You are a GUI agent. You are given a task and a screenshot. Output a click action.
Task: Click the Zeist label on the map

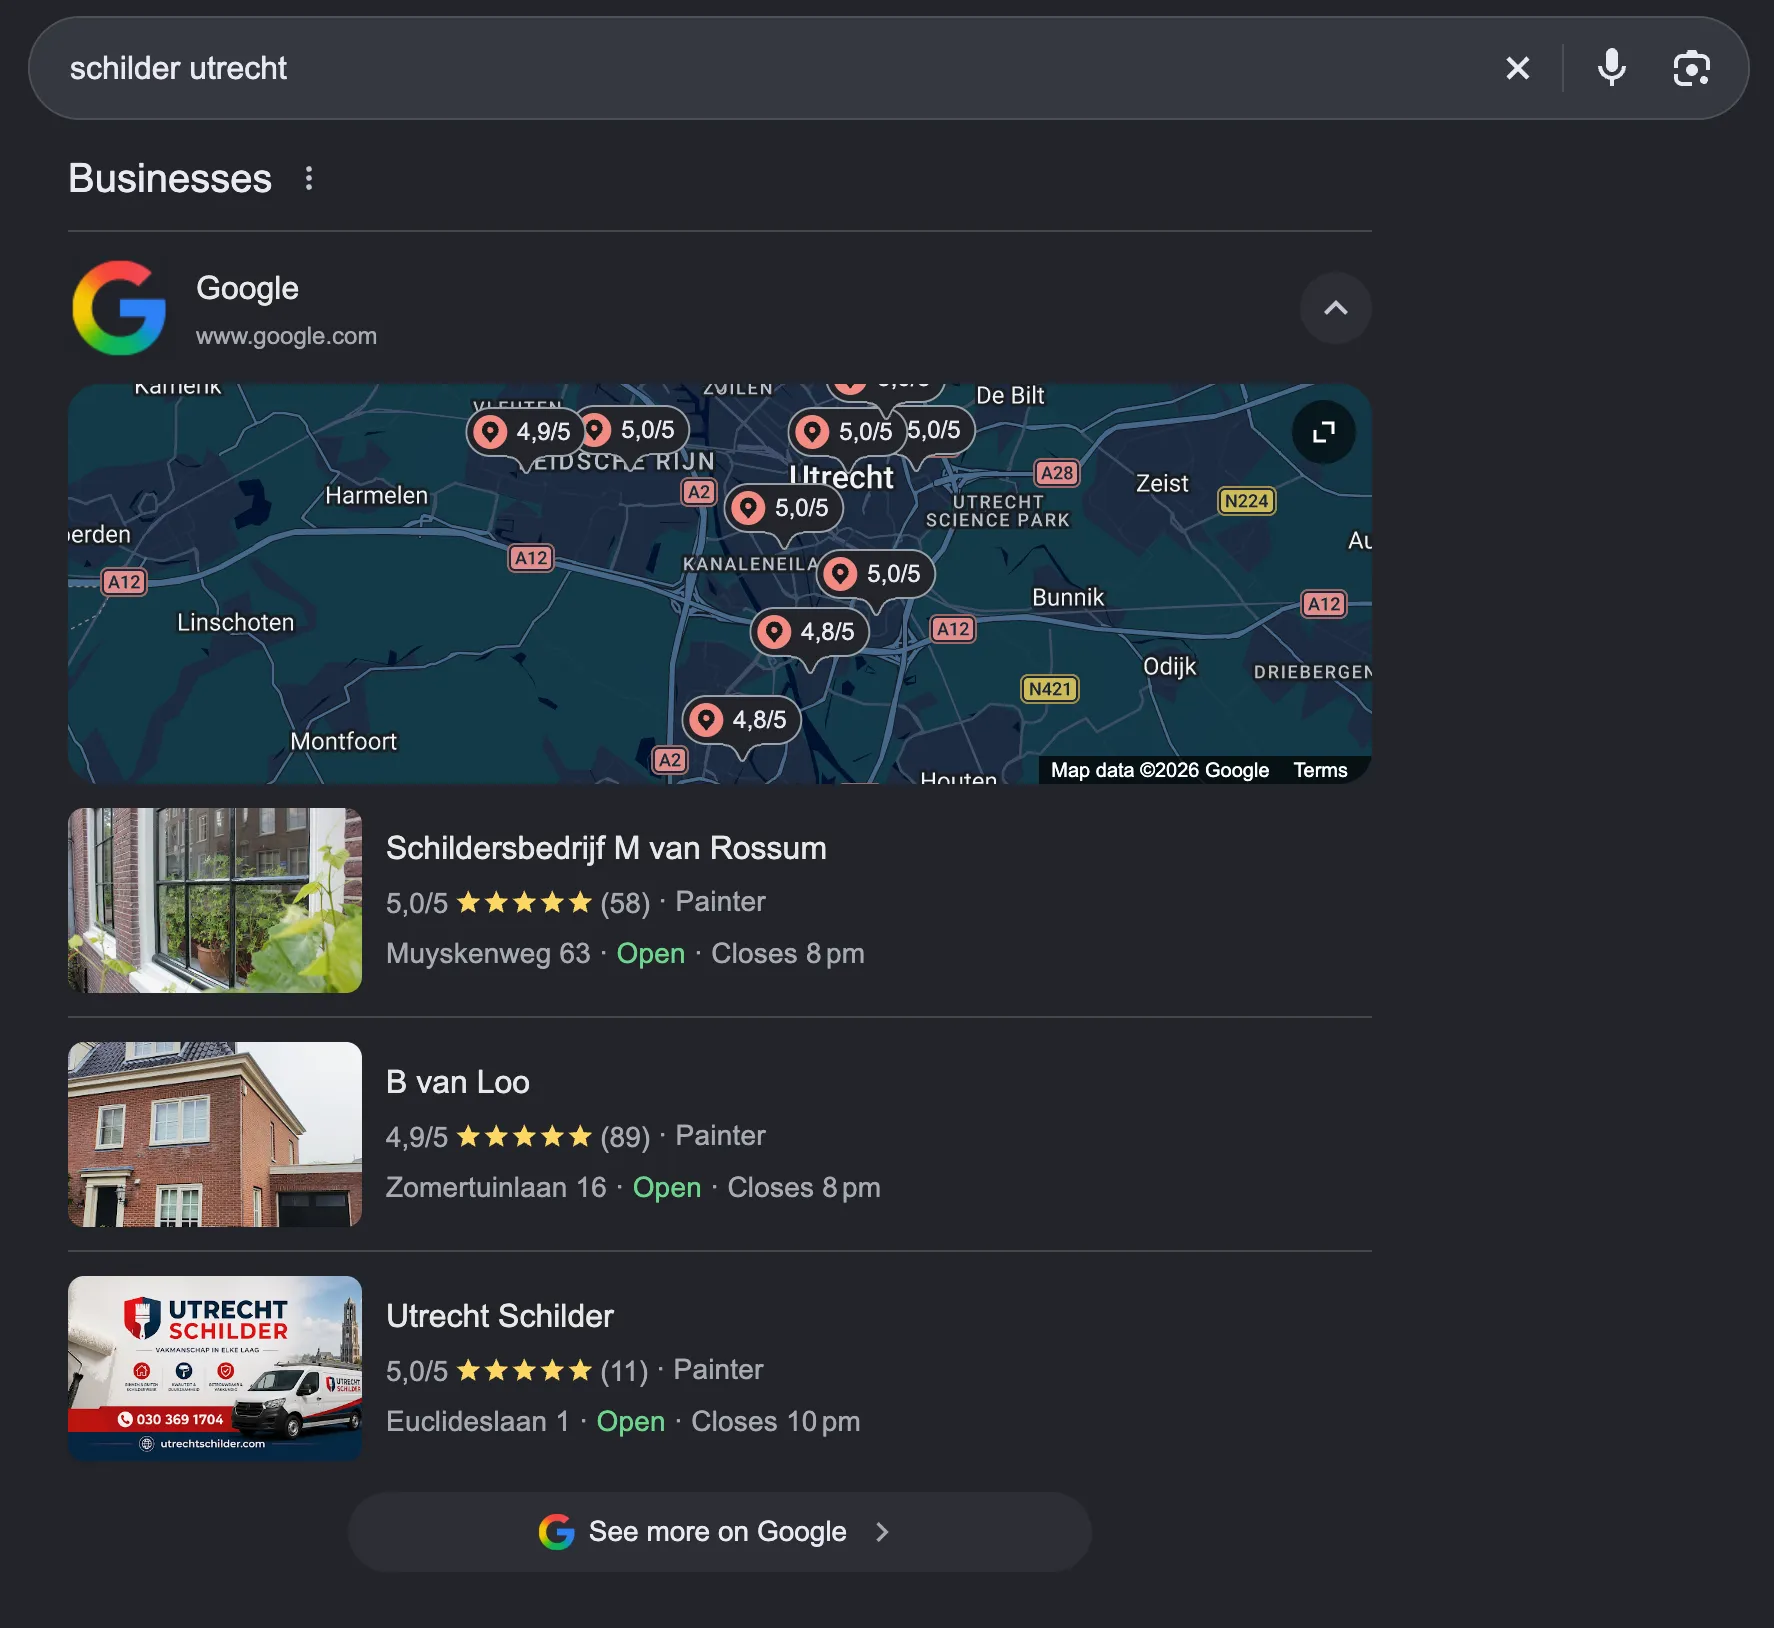click(1162, 484)
